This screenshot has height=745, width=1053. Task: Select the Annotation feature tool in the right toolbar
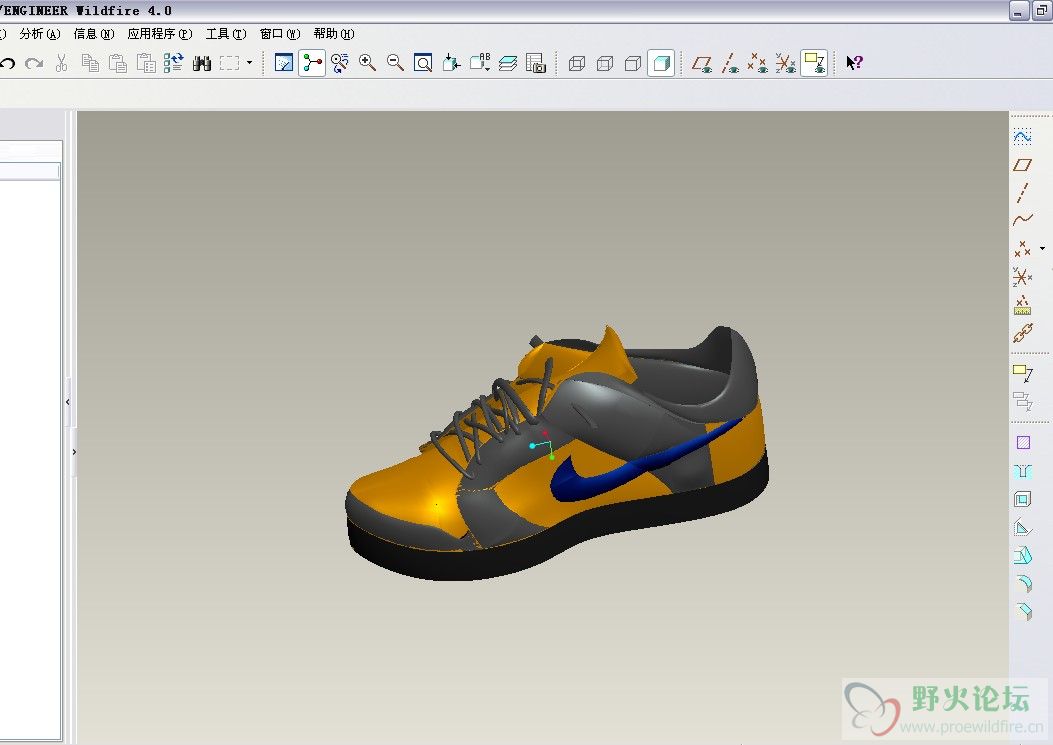[x=1022, y=373]
